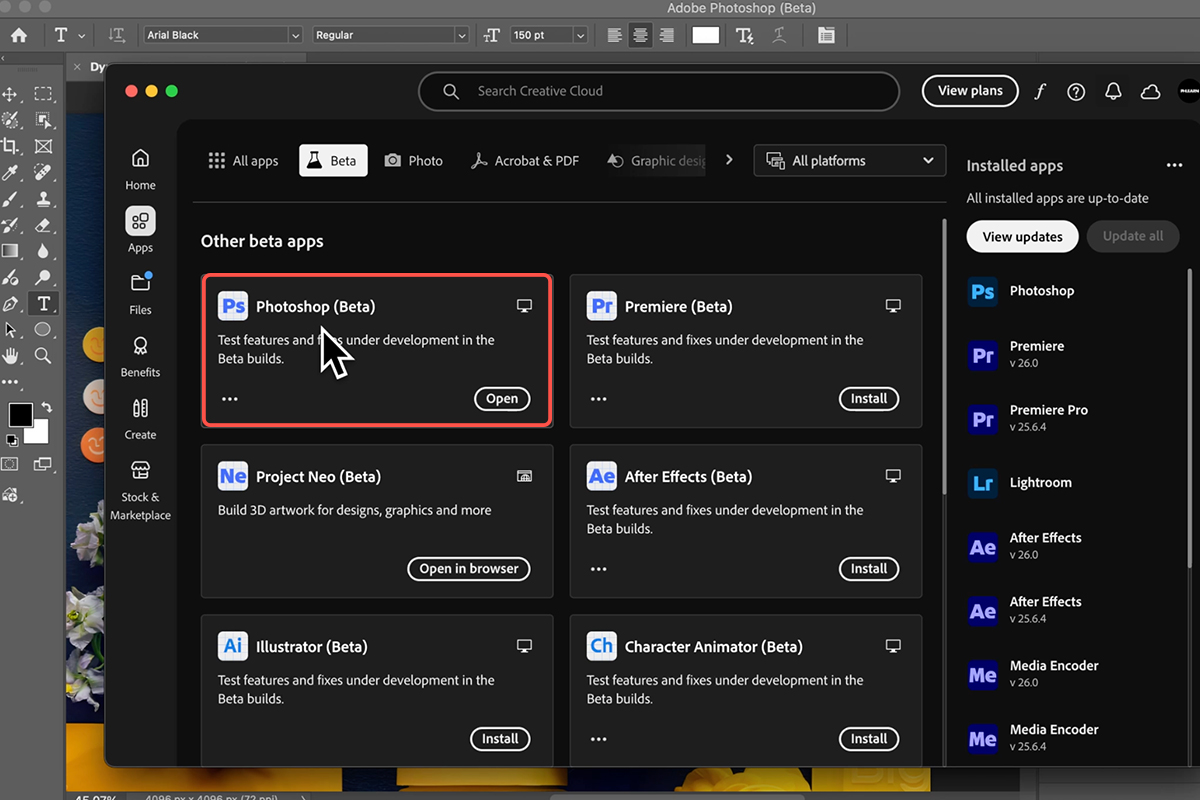The width and height of the screenshot is (1200, 800).
Task: Toggle right text alignment
Action: coord(666,35)
